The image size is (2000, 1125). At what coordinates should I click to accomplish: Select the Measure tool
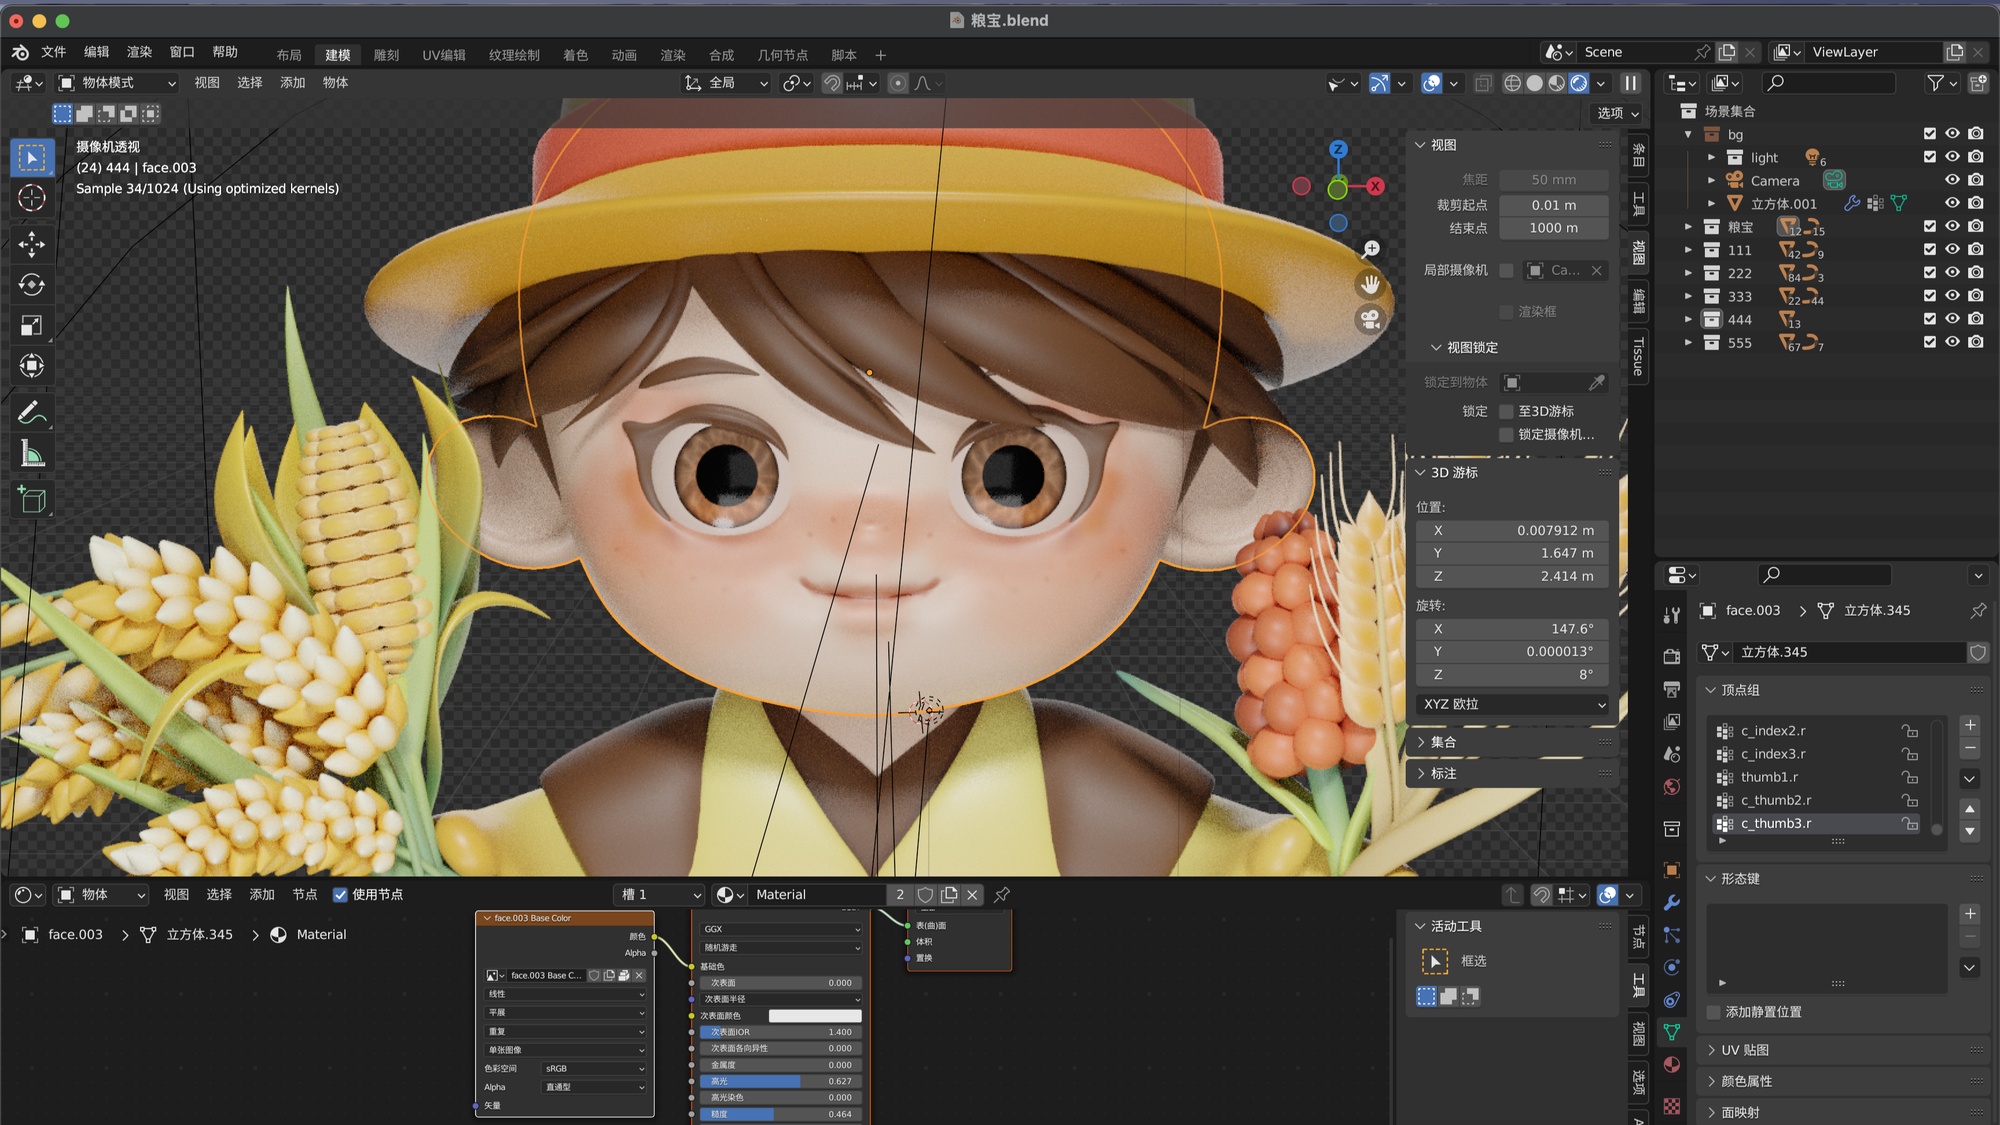(x=32, y=454)
